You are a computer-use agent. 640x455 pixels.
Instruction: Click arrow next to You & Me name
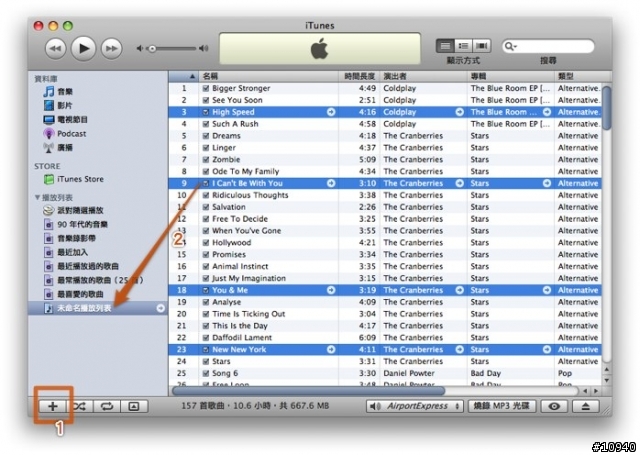click(x=331, y=290)
